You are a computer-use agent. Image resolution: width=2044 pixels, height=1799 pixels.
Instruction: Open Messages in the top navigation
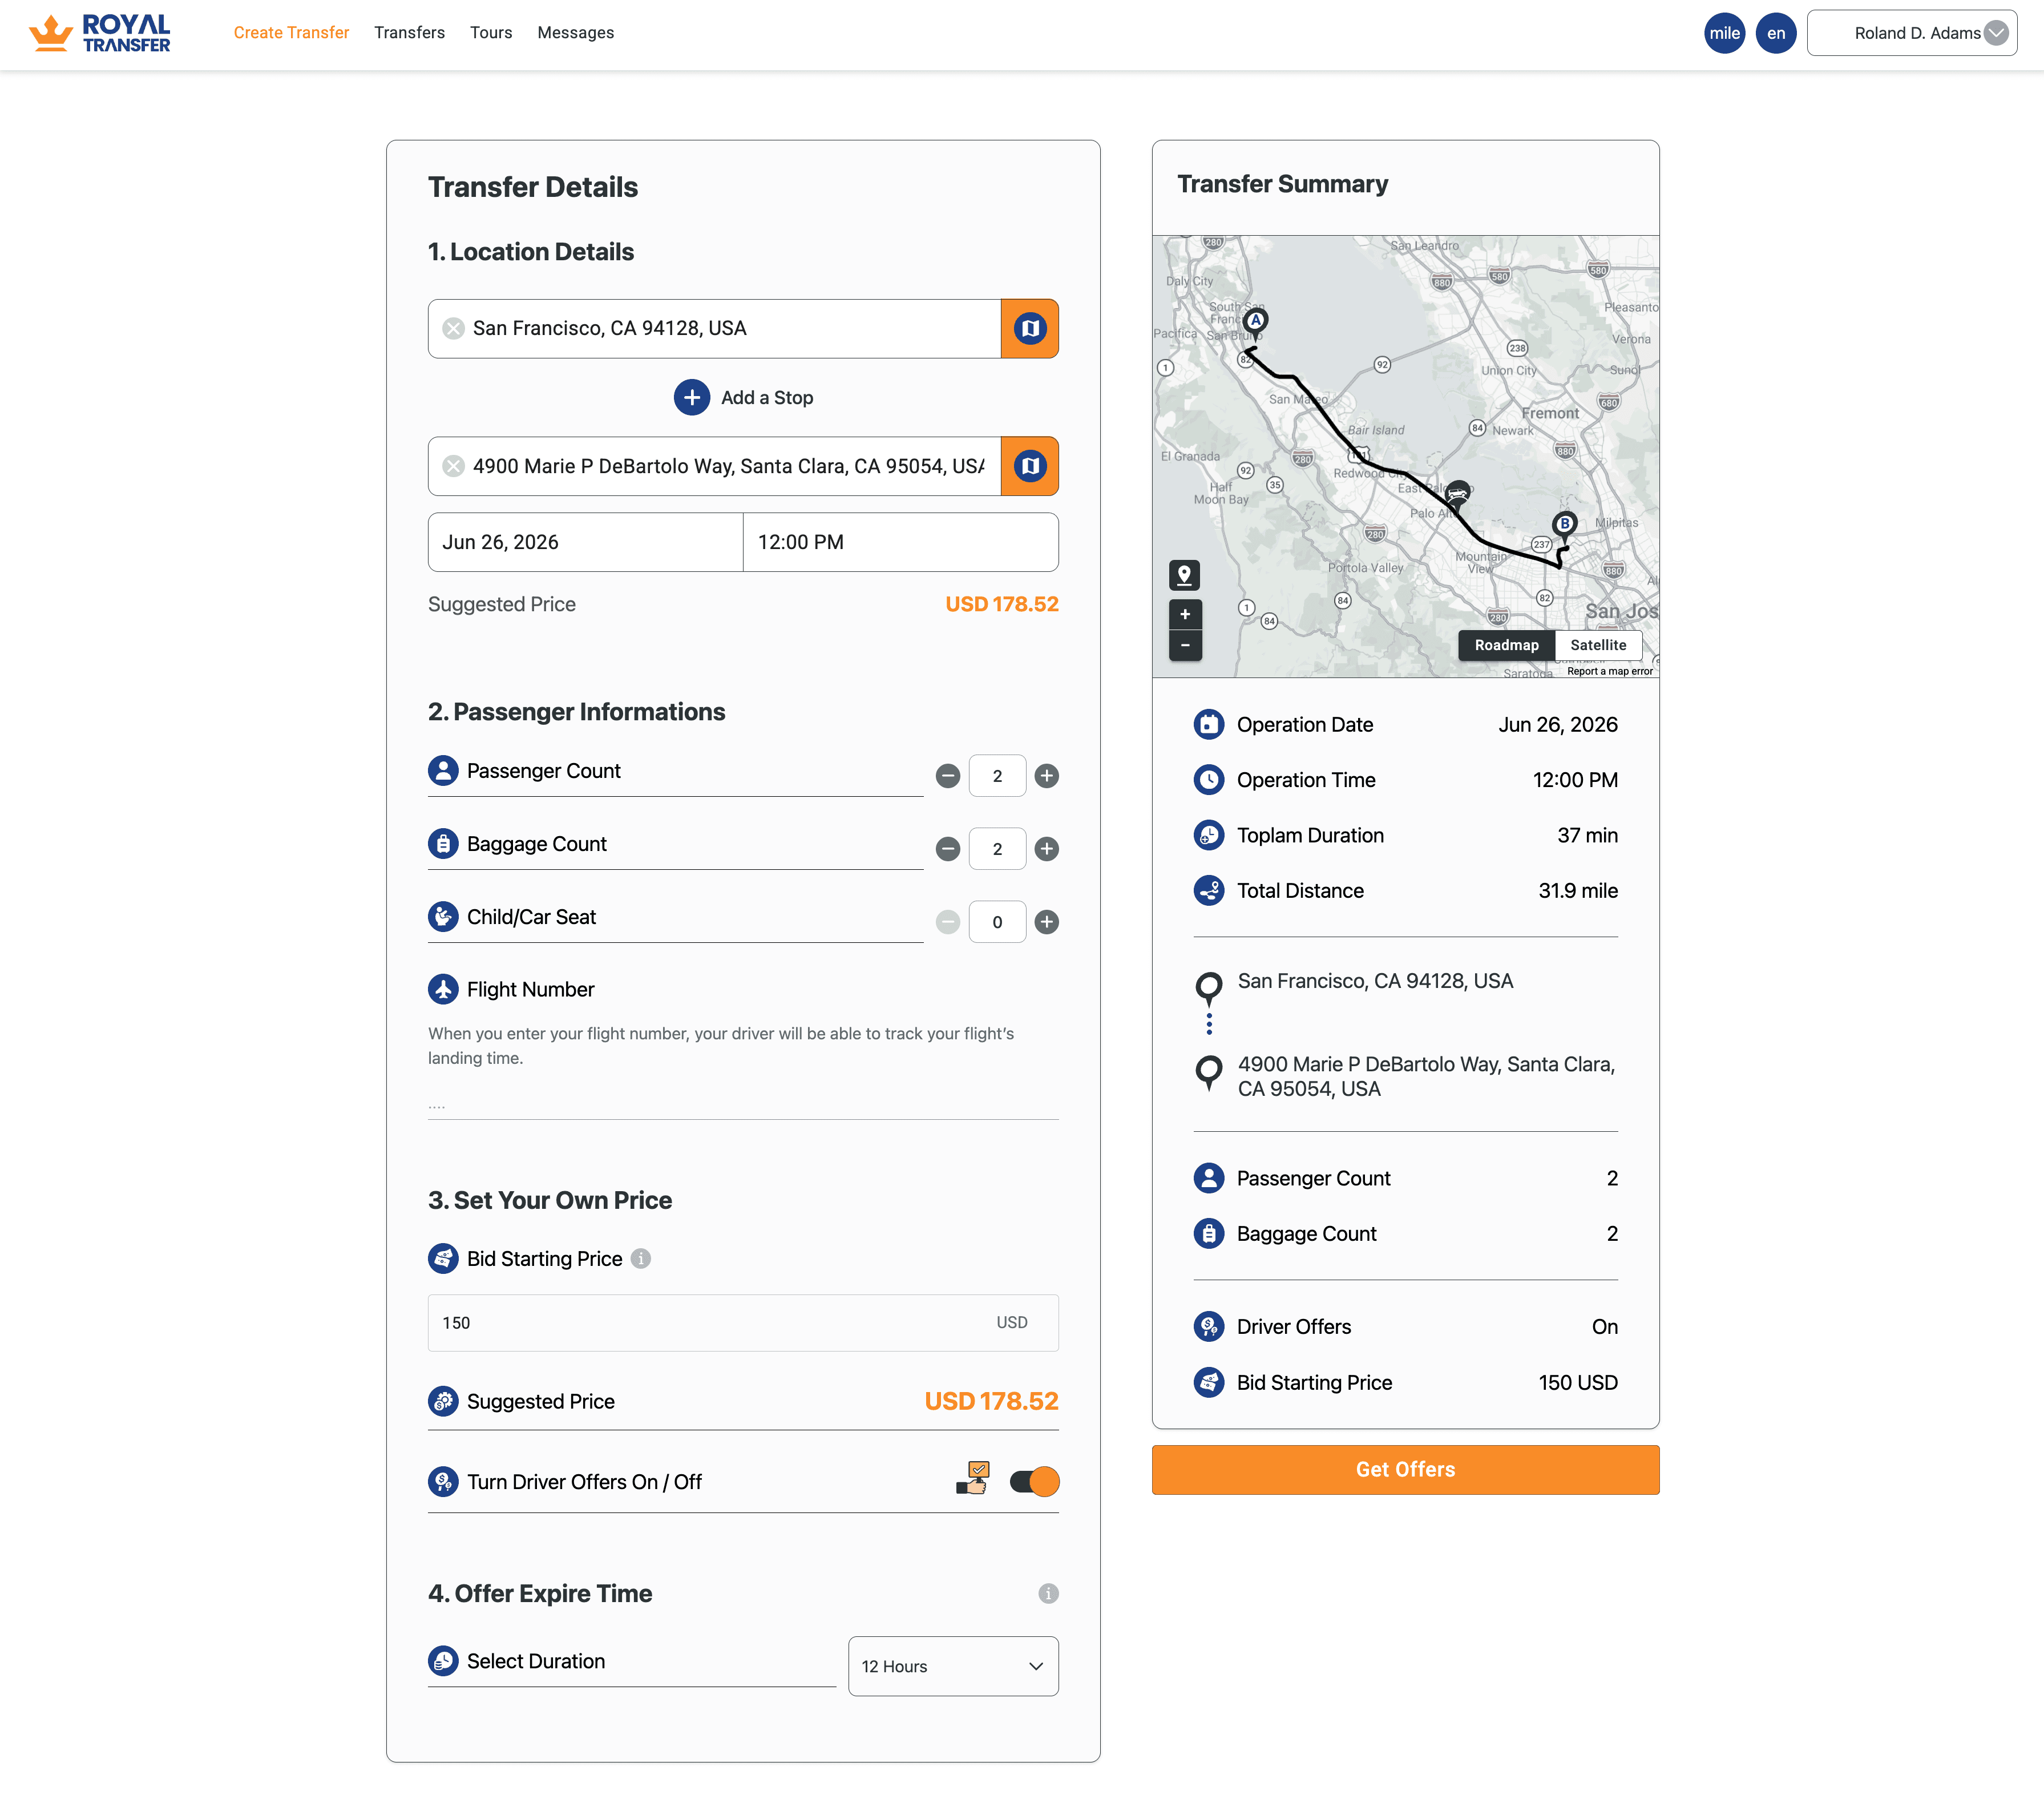[575, 33]
